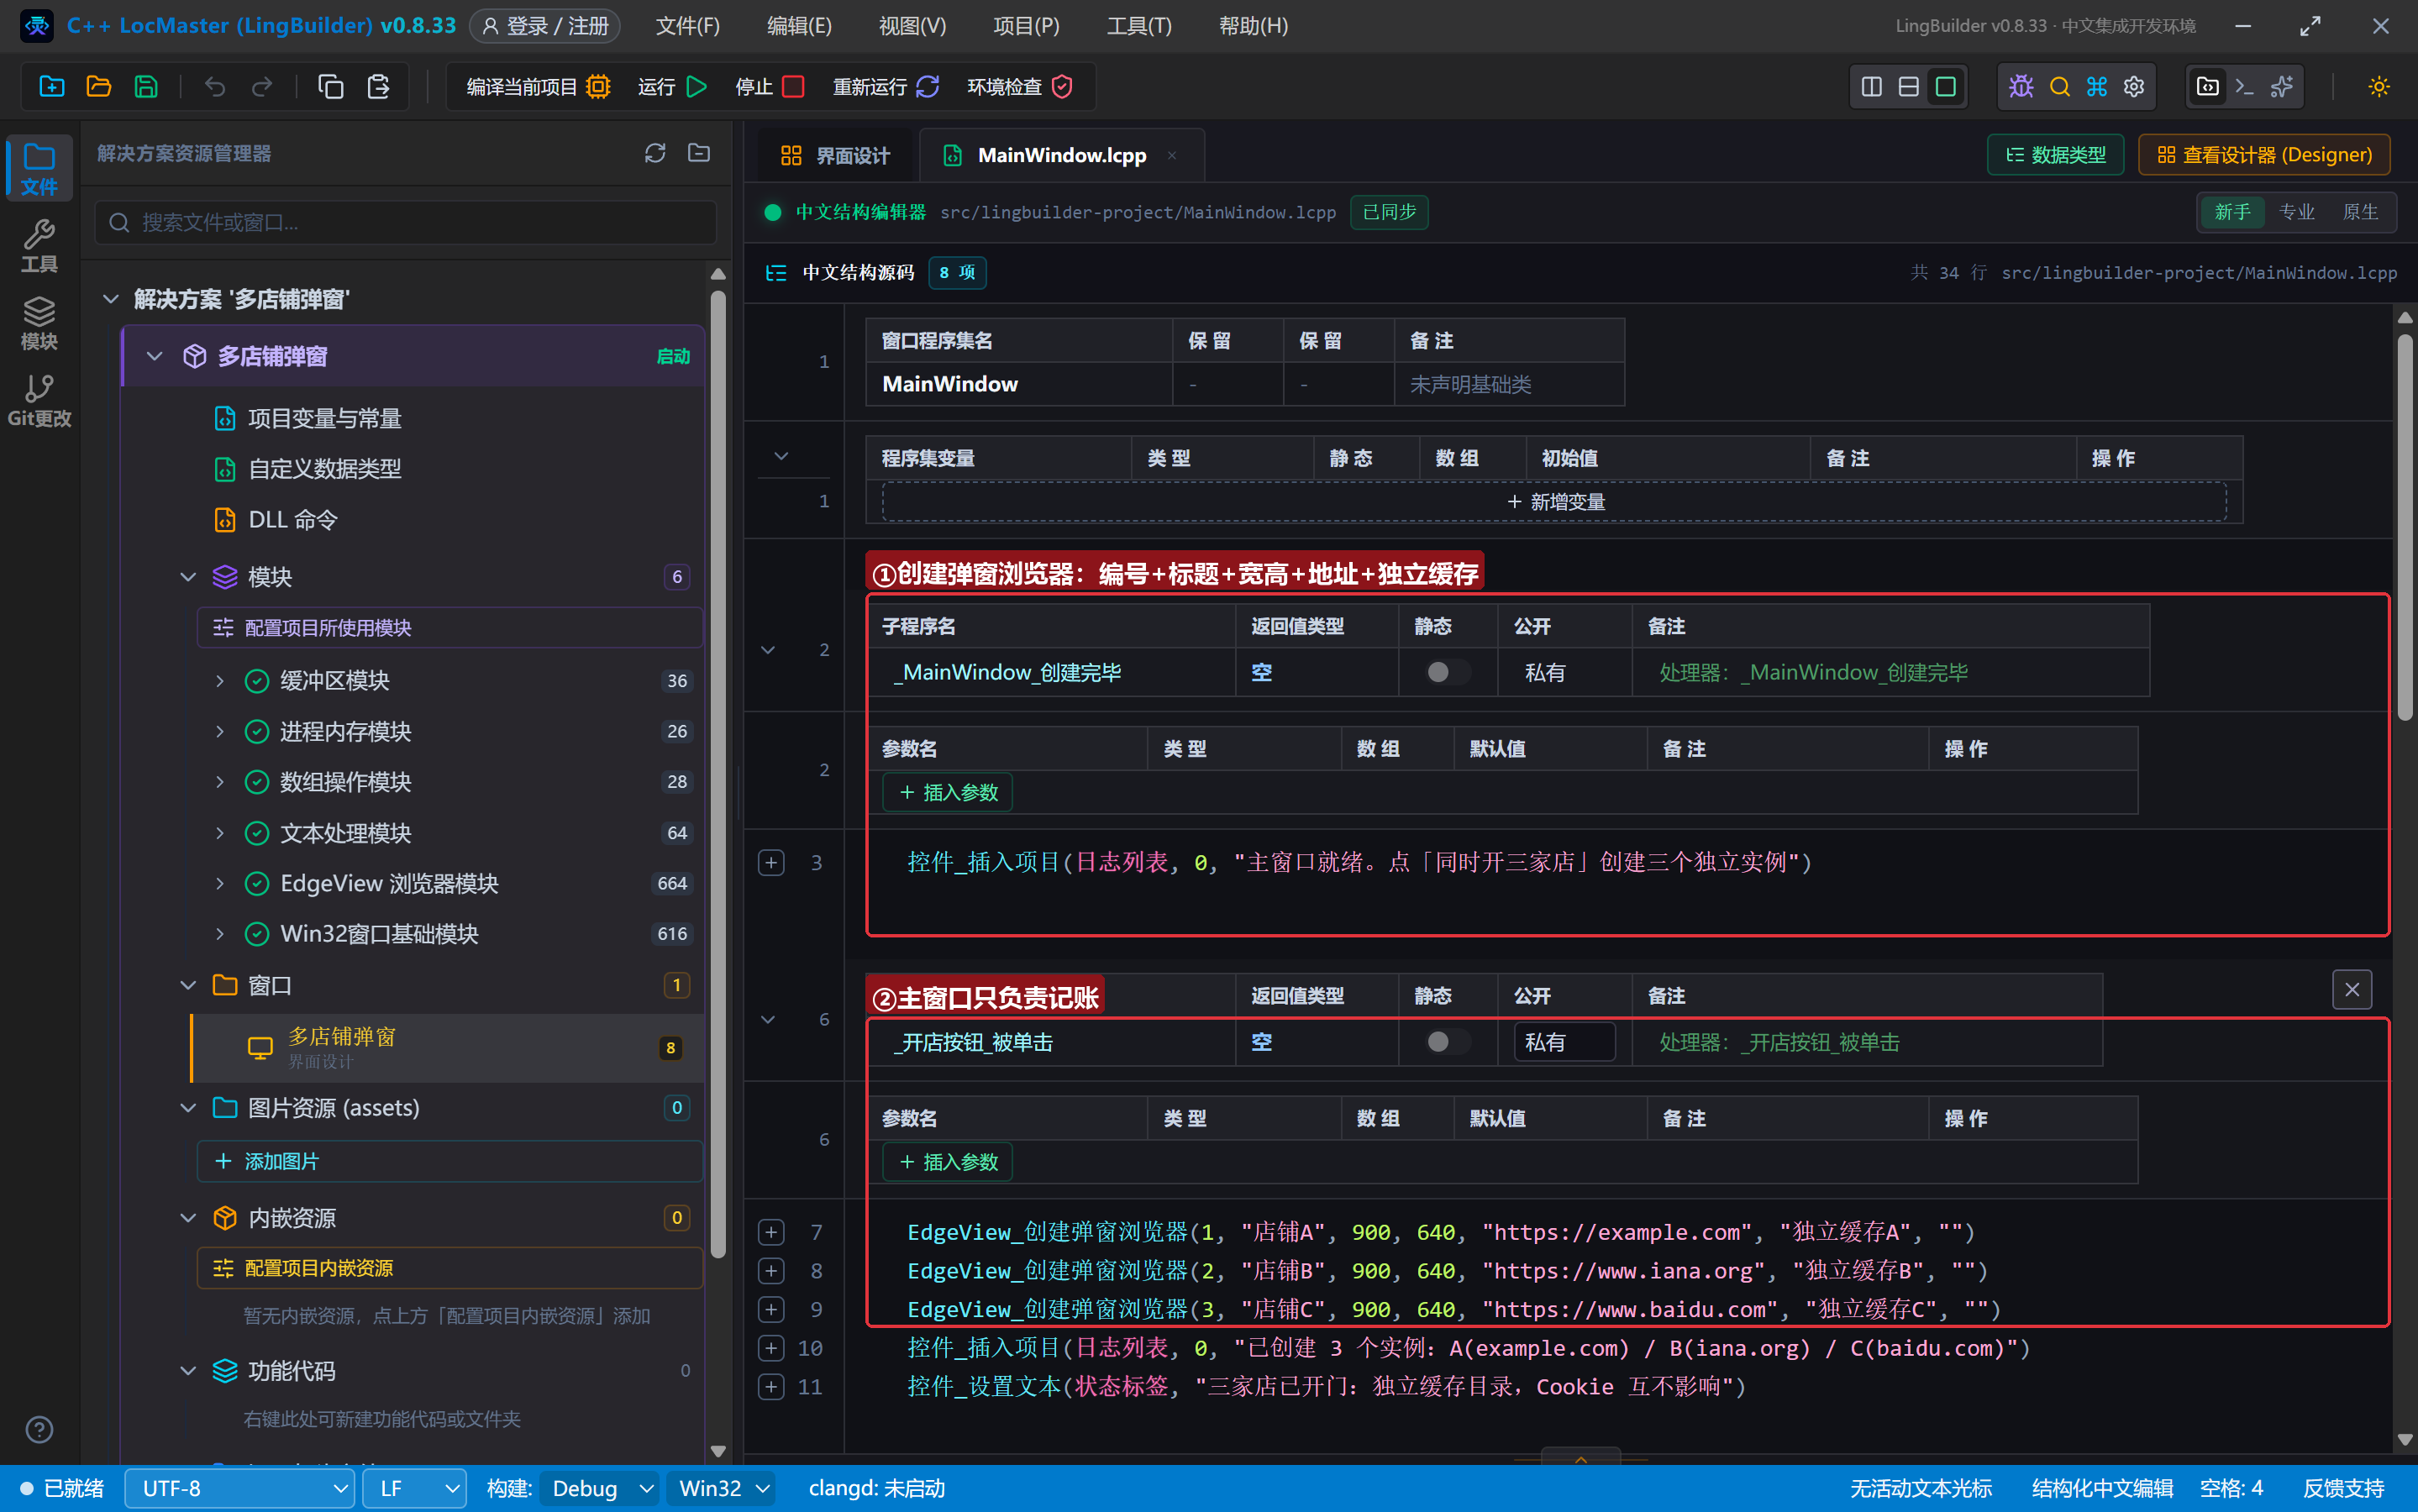2418x1512 pixels.
Task: Click the 登录 / 注册 login button
Action: tap(545, 26)
